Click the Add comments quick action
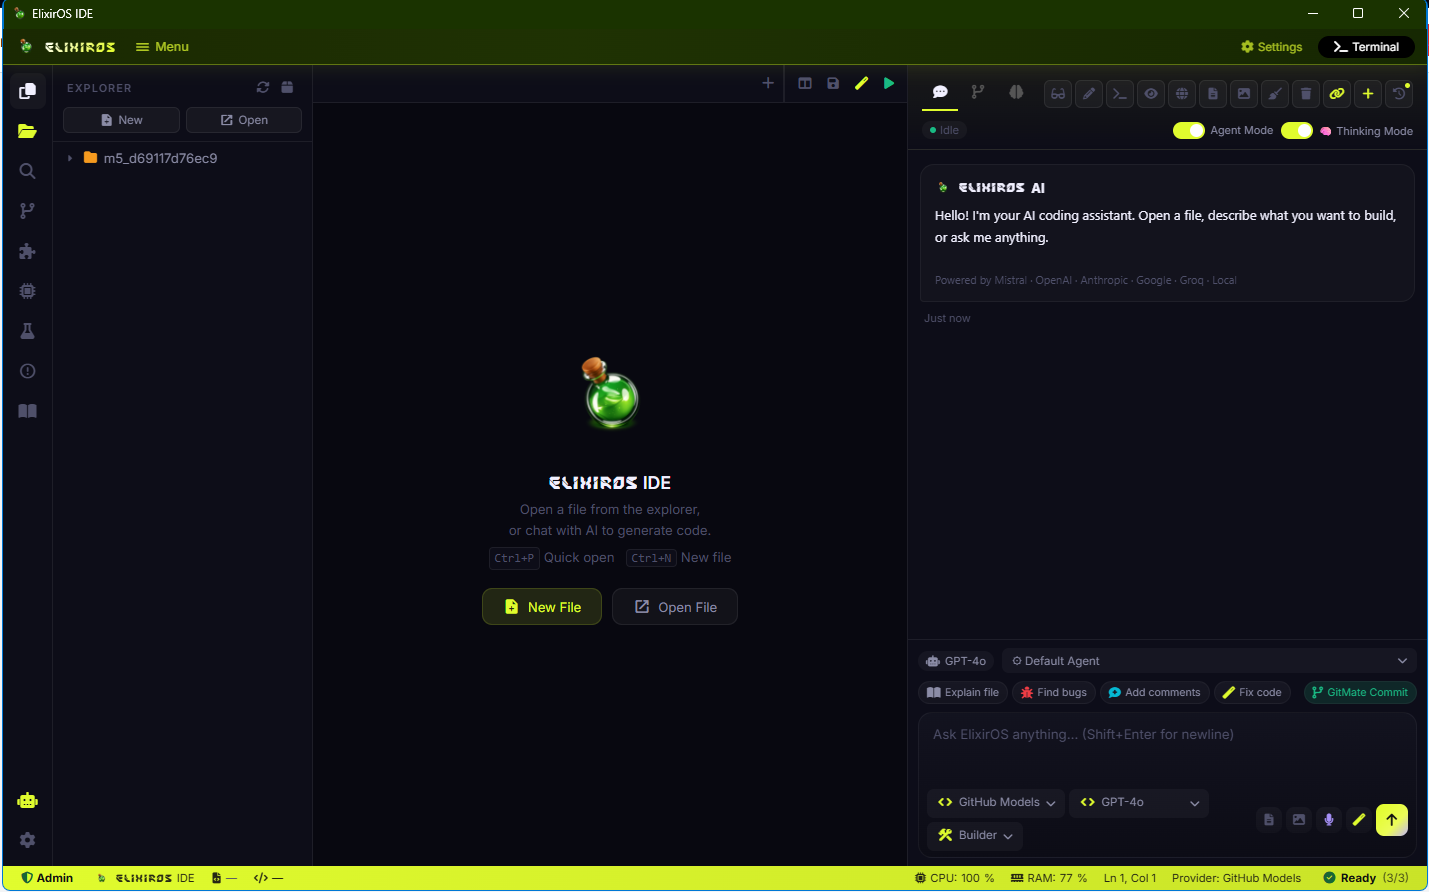 pyautogui.click(x=1154, y=692)
